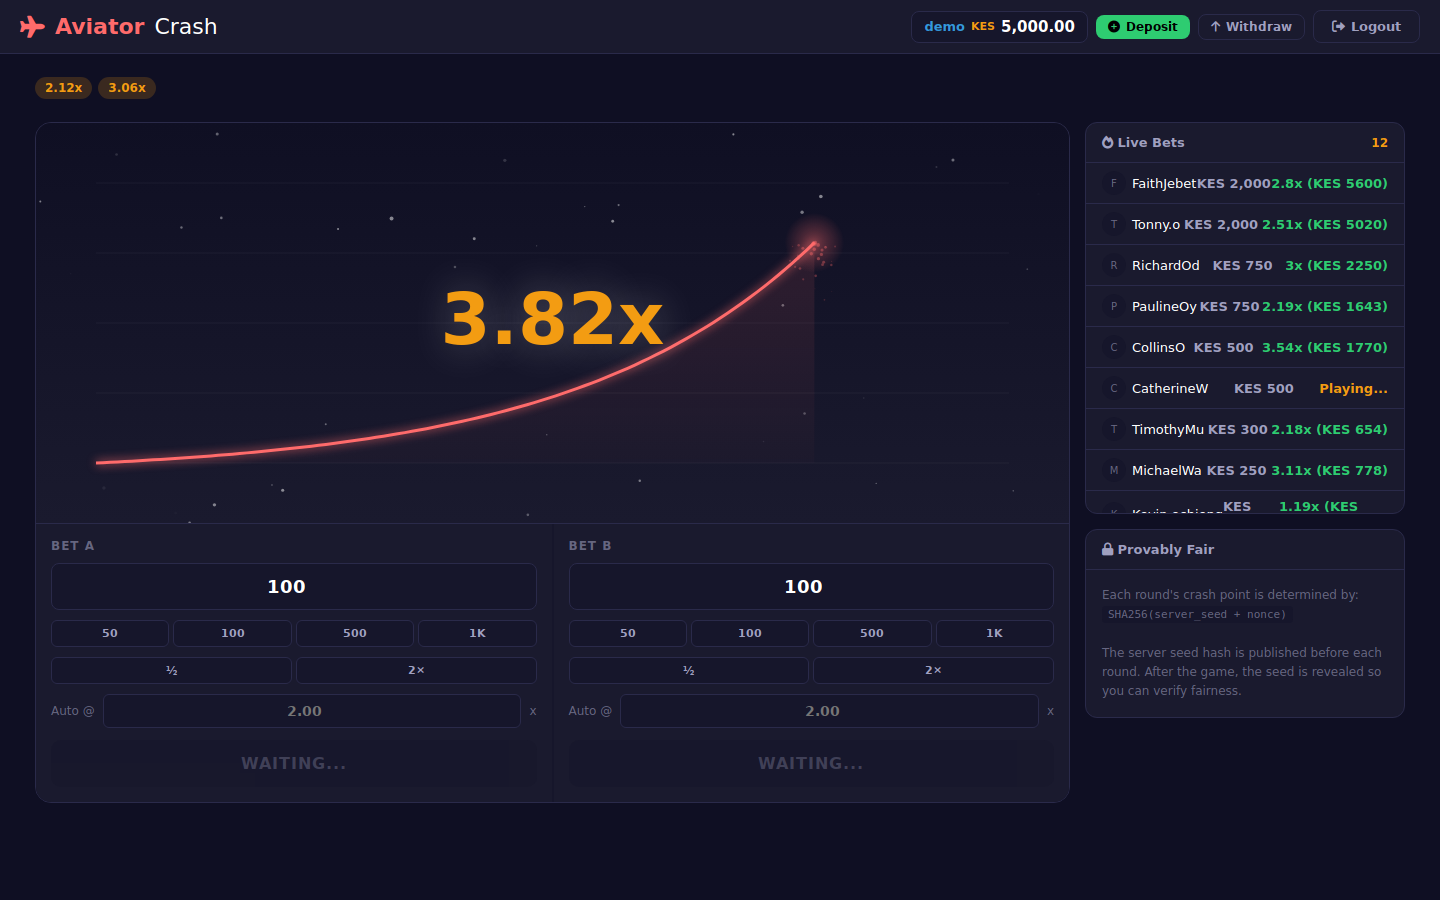Image resolution: width=1440 pixels, height=900 pixels.
Task: Set Bet A to 1K preset
Action: tap(477, 634)
